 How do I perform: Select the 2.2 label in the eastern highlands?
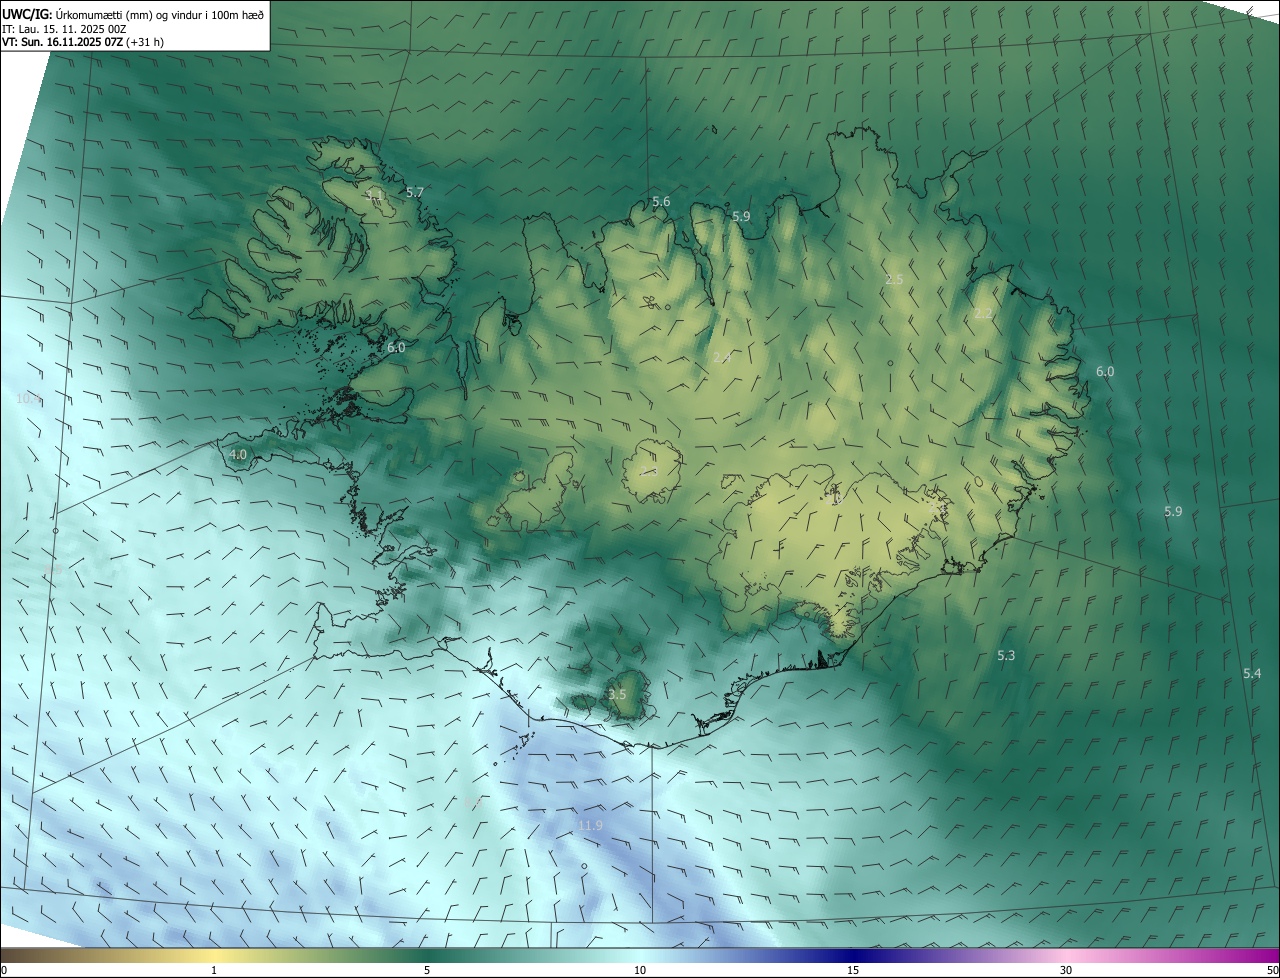(983, 313)
